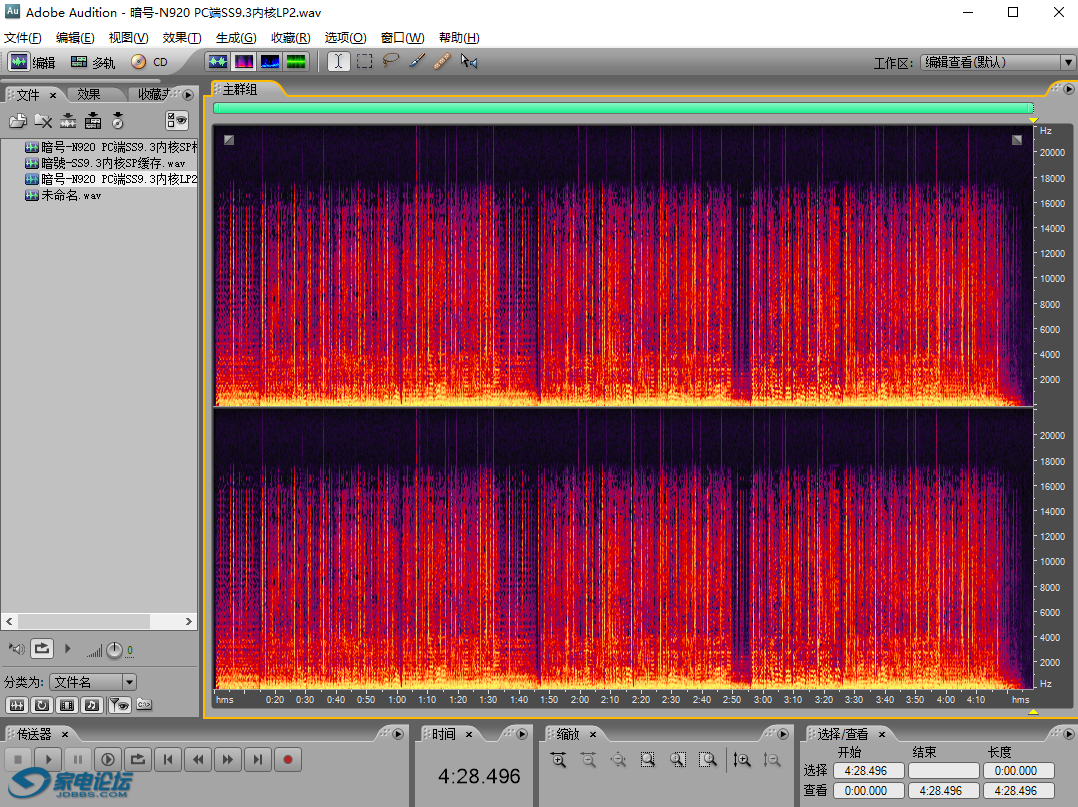
Task: Toggle show audio files filter button
Action: pyautogui.click(x=18, y=705)
